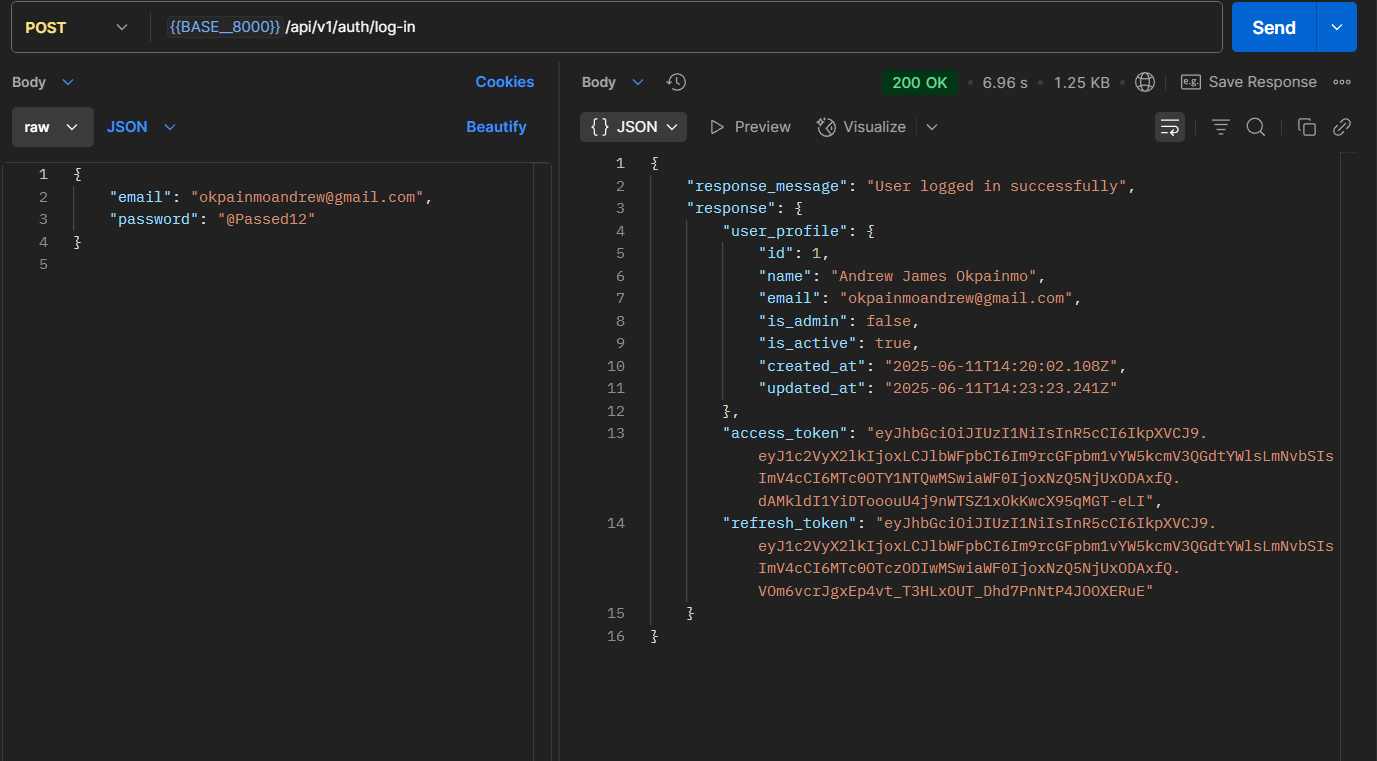The width and height of the screenshot is (1377, 761).
Task: Click the name "Andrew James Okpainmo"
Action: click(936, 276)
